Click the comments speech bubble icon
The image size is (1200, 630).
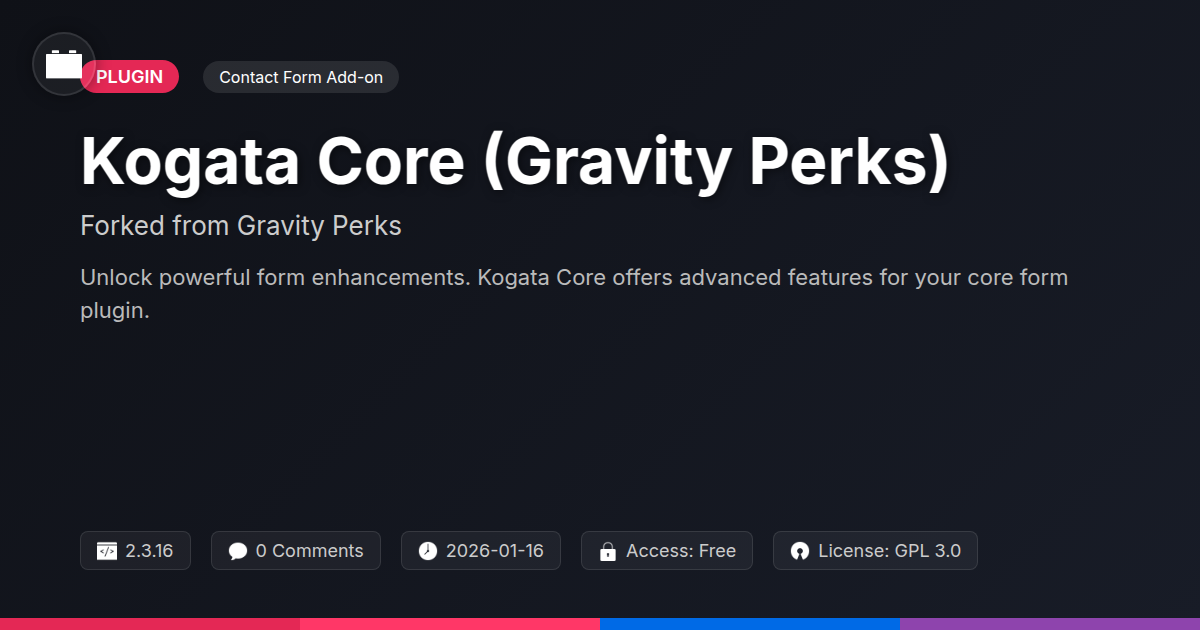click(237, 551)
